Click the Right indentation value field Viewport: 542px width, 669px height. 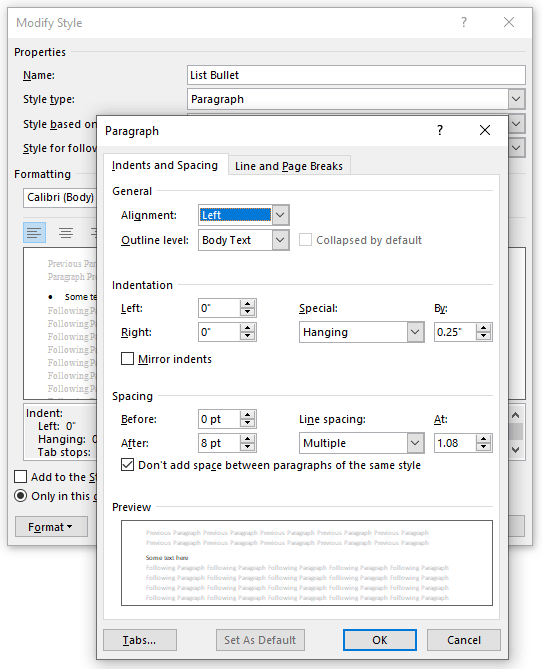219,332
